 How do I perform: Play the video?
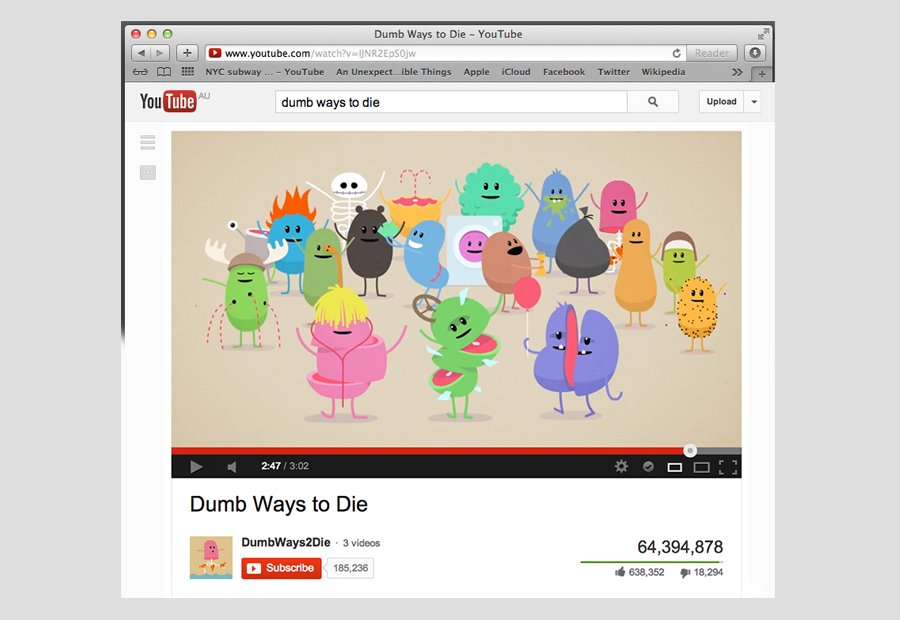(196, 467)
